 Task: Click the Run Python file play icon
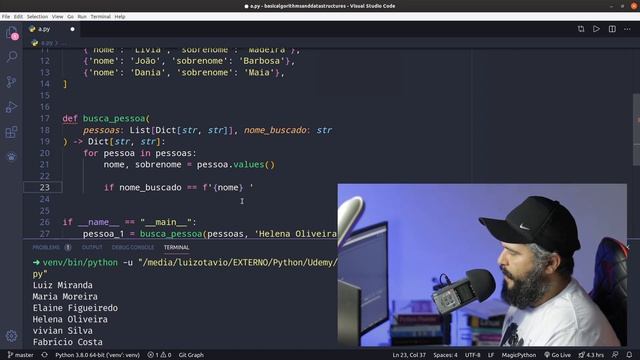[596, 29]
